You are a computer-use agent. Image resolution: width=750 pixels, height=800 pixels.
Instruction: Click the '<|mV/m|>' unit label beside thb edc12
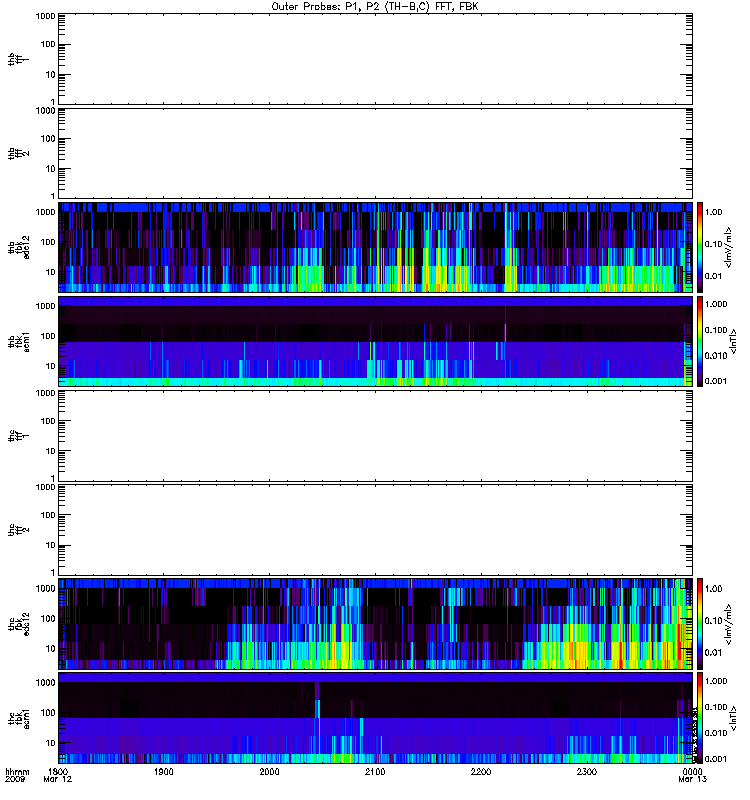click(x=729, y=247)
